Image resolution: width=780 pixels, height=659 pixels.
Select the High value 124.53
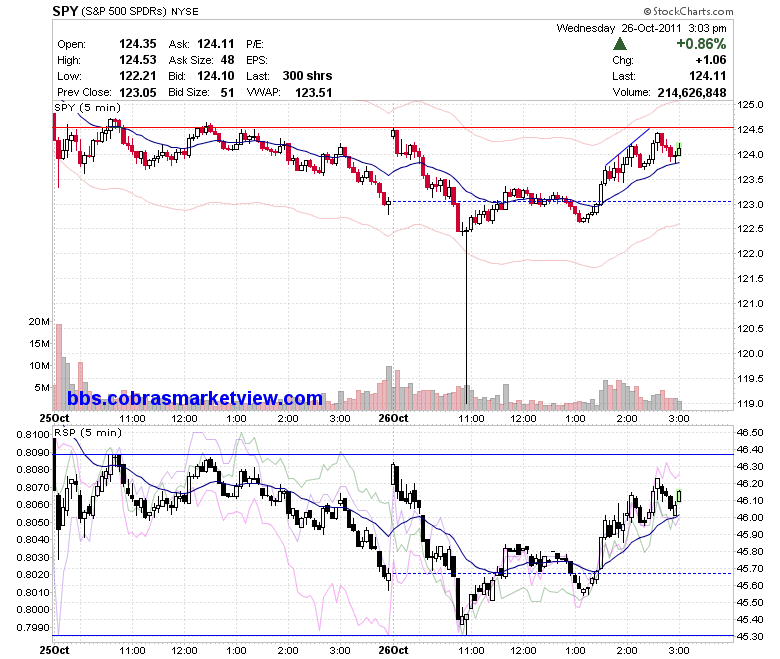[x=138, y=60]
